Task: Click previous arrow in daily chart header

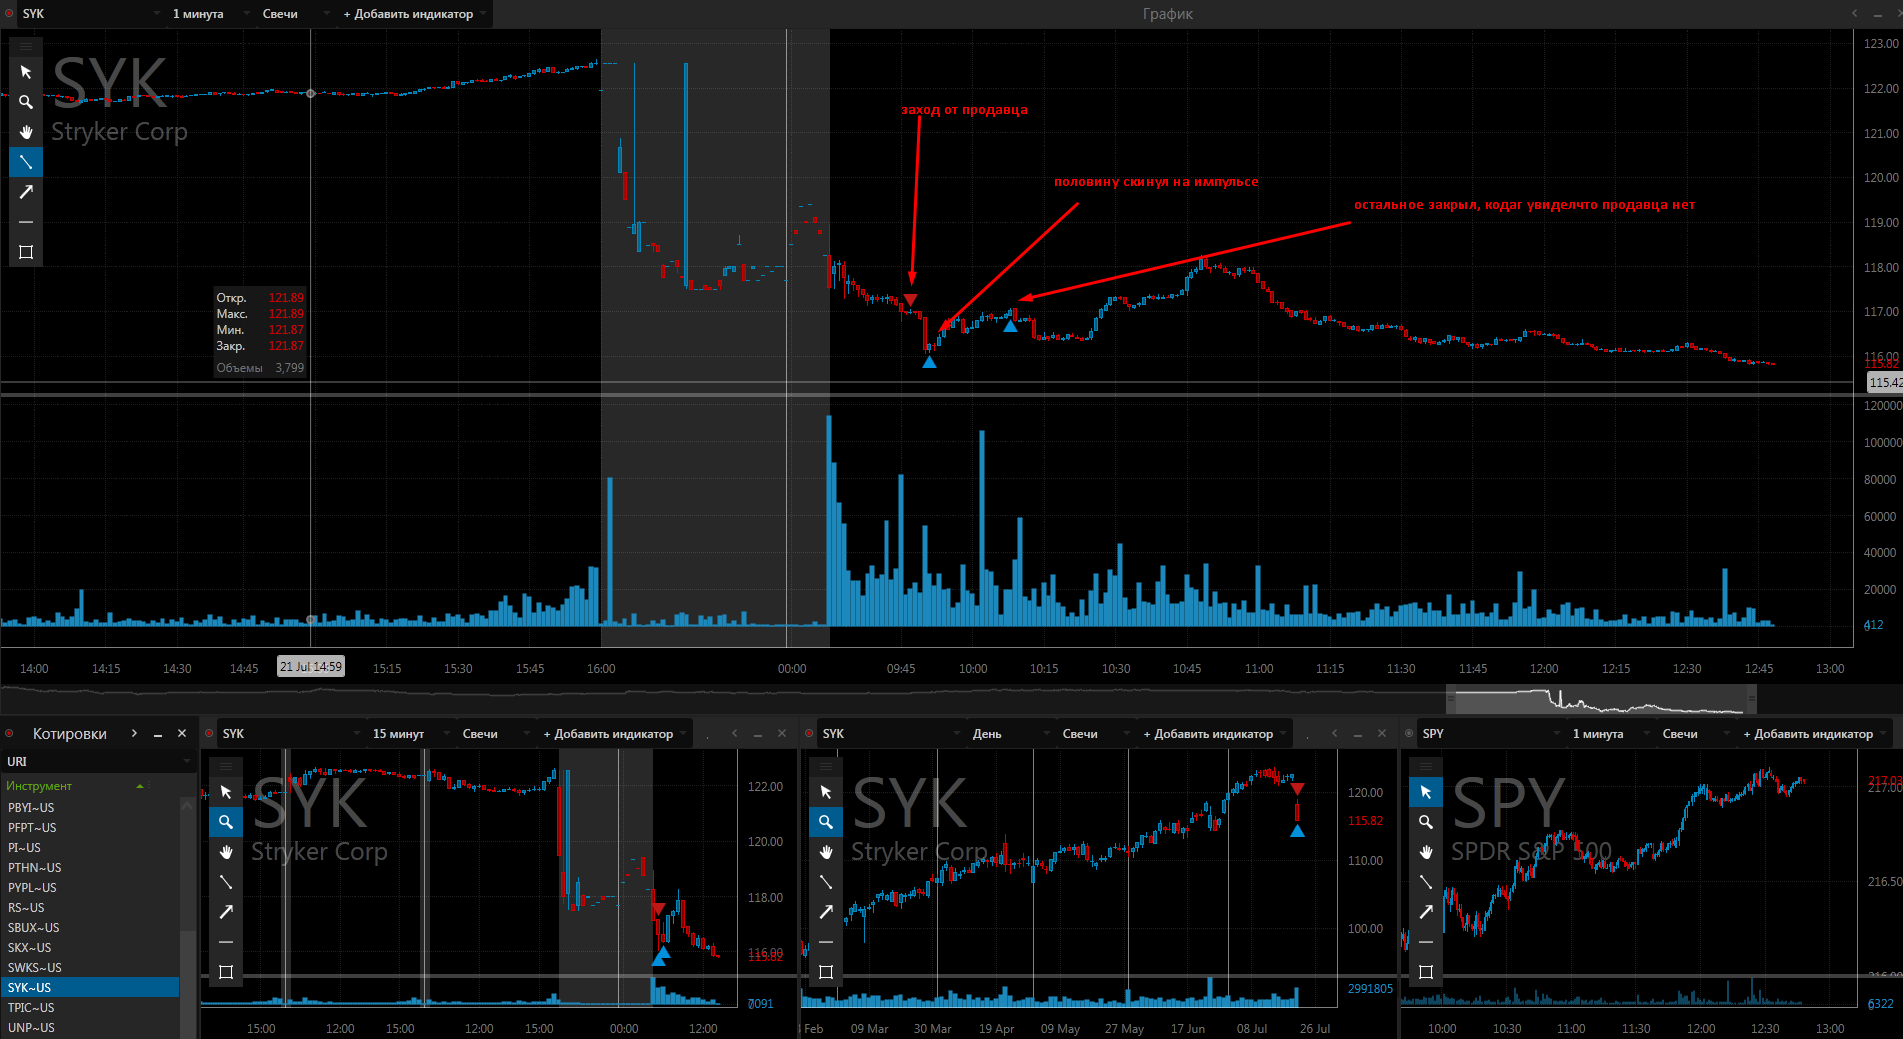Action: pos(1335,734)
